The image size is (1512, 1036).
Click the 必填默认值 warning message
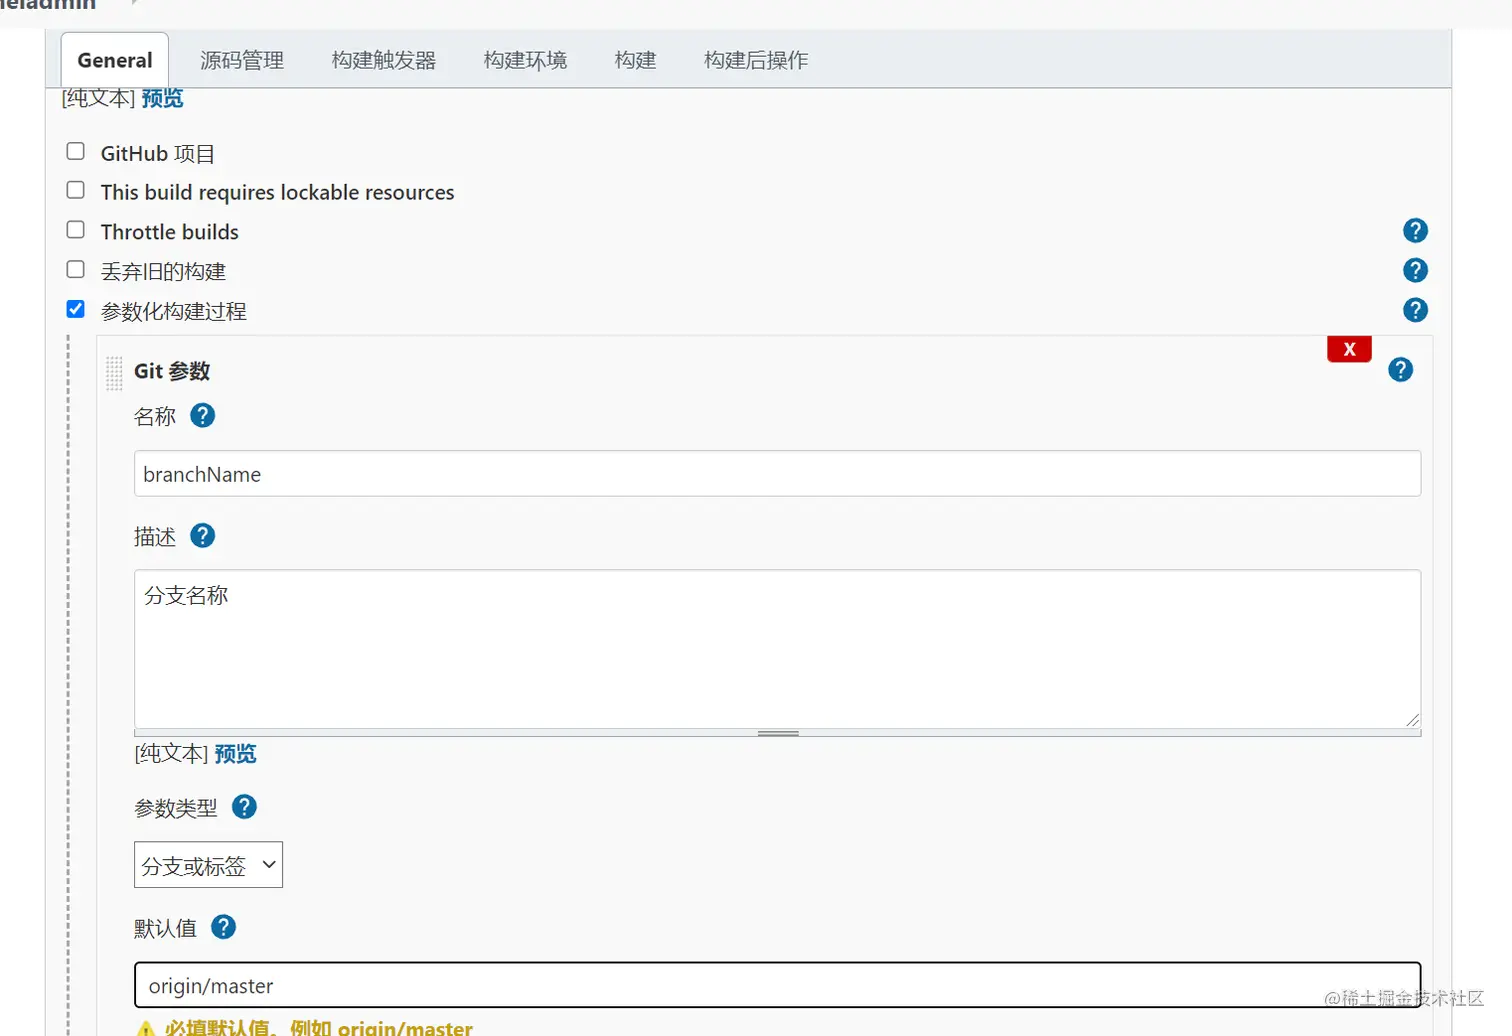click(319, 1027)
